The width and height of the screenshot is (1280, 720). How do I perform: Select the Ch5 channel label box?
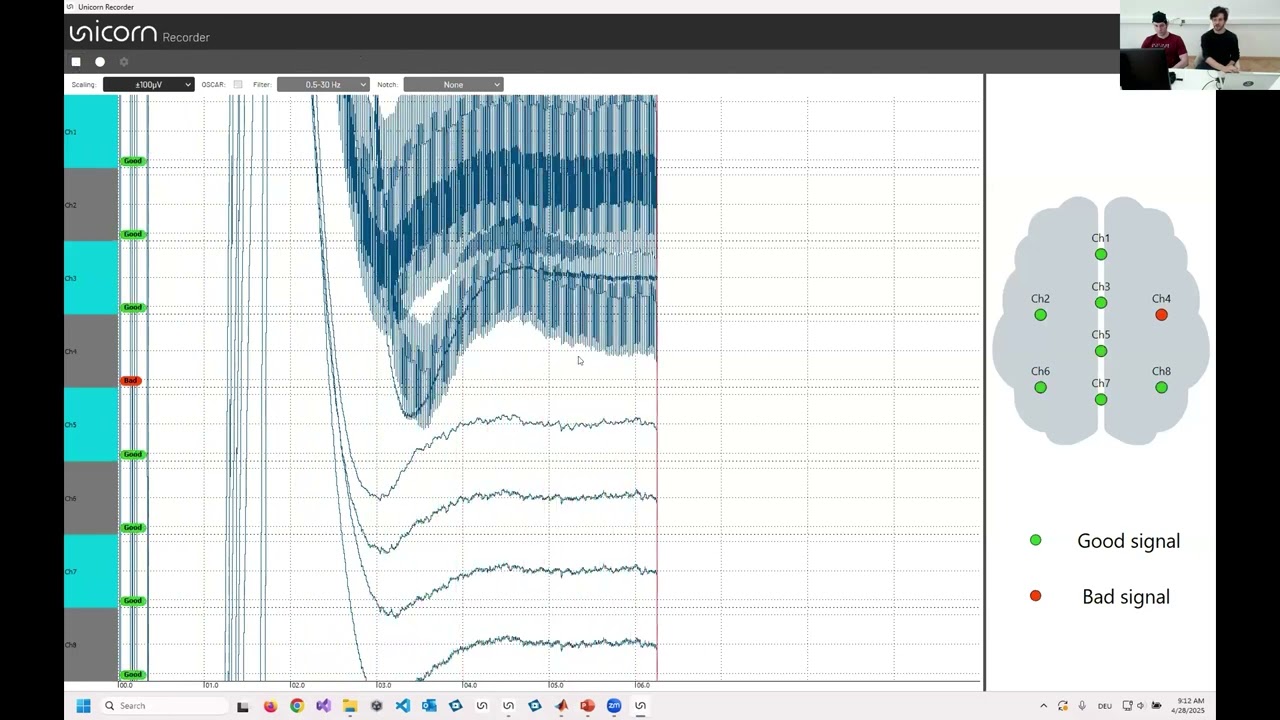91,424
